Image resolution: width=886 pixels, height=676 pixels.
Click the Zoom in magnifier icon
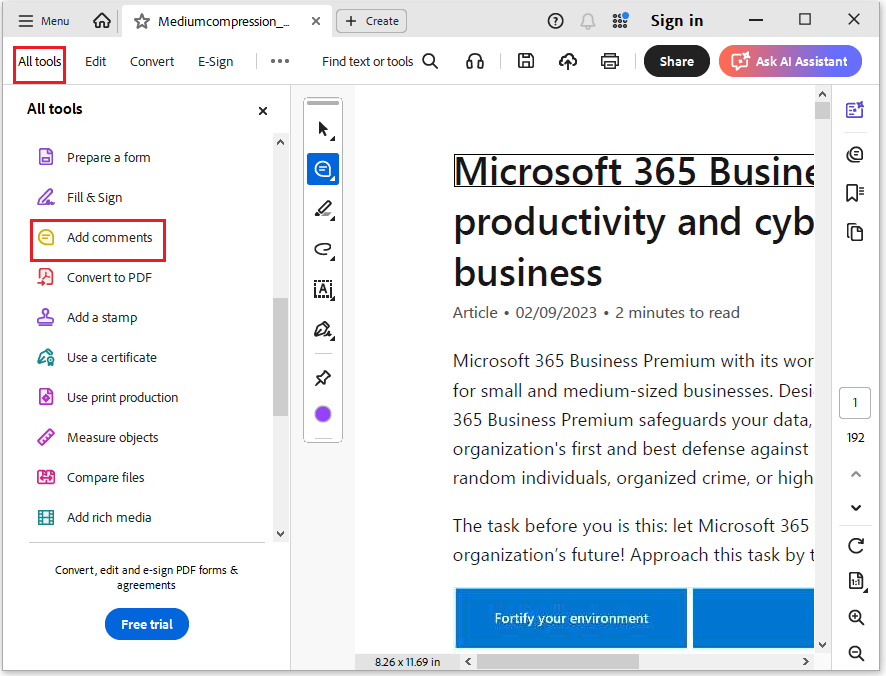tap(855, 617)
